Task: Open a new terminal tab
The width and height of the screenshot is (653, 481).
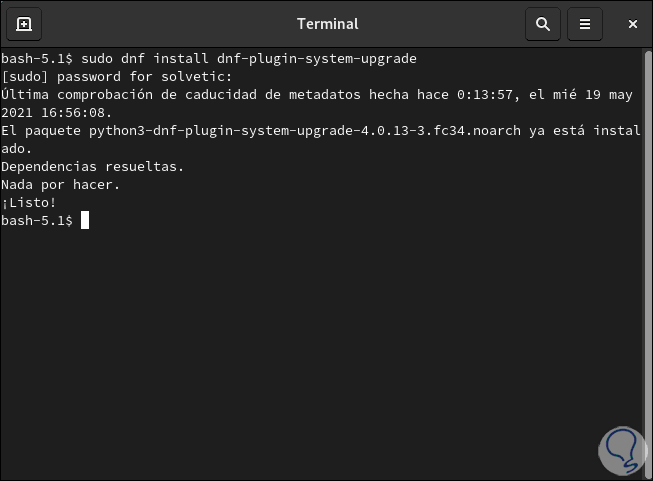Action: [x=24, y=24]
